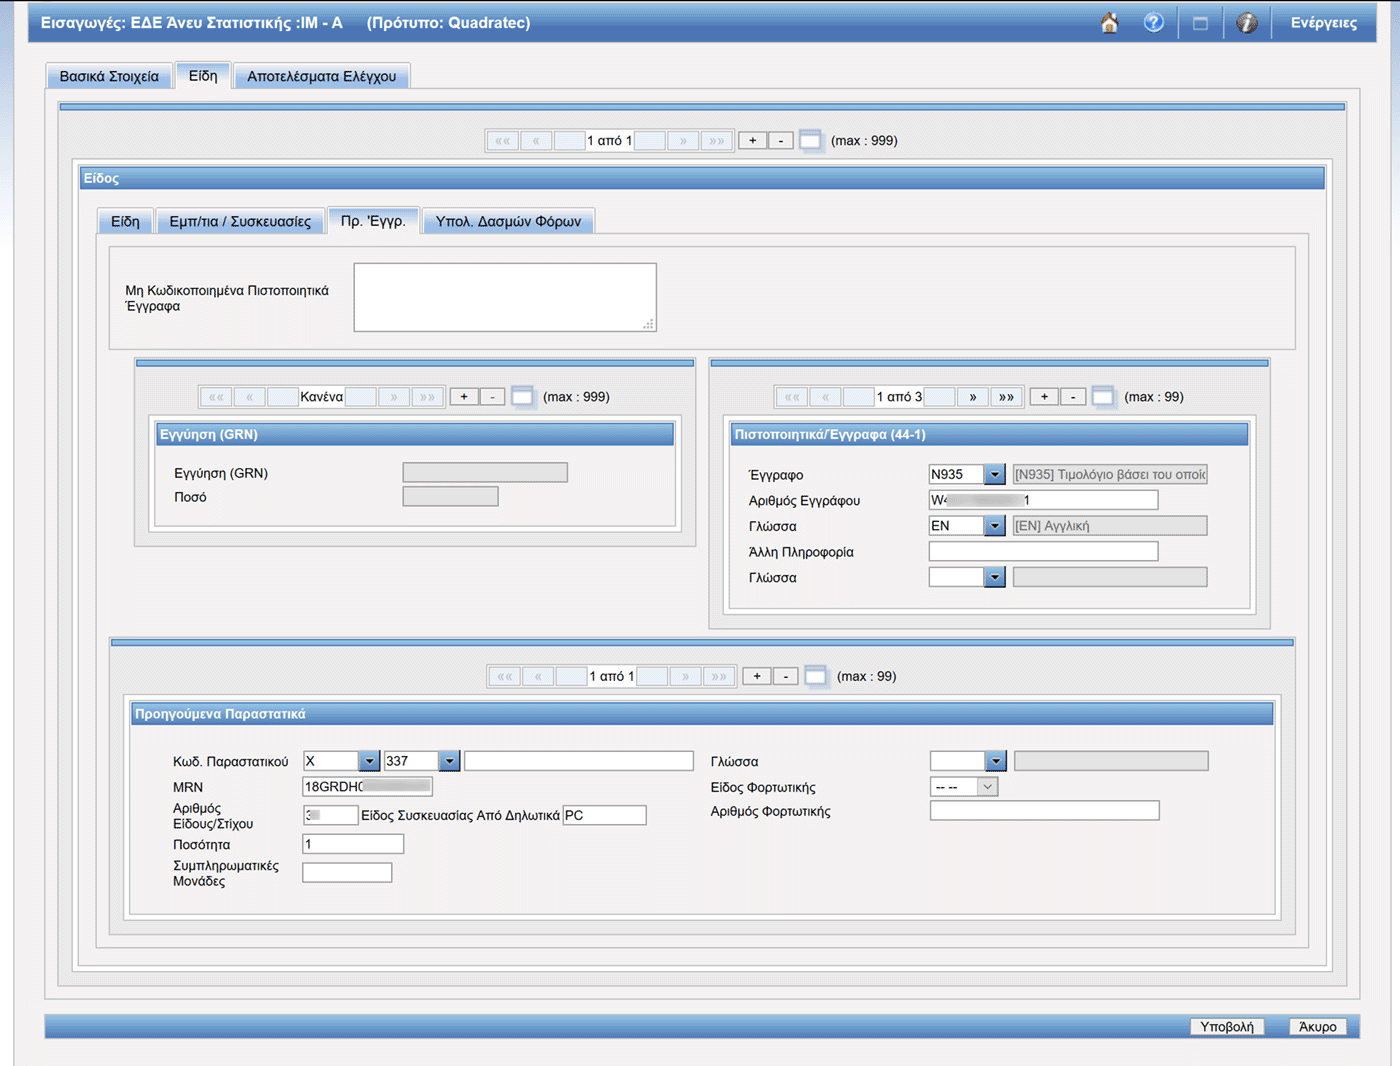1400x1066 pixels.
Task: Click the wide field next to 337 dropdown
Action: coord(579,761)
